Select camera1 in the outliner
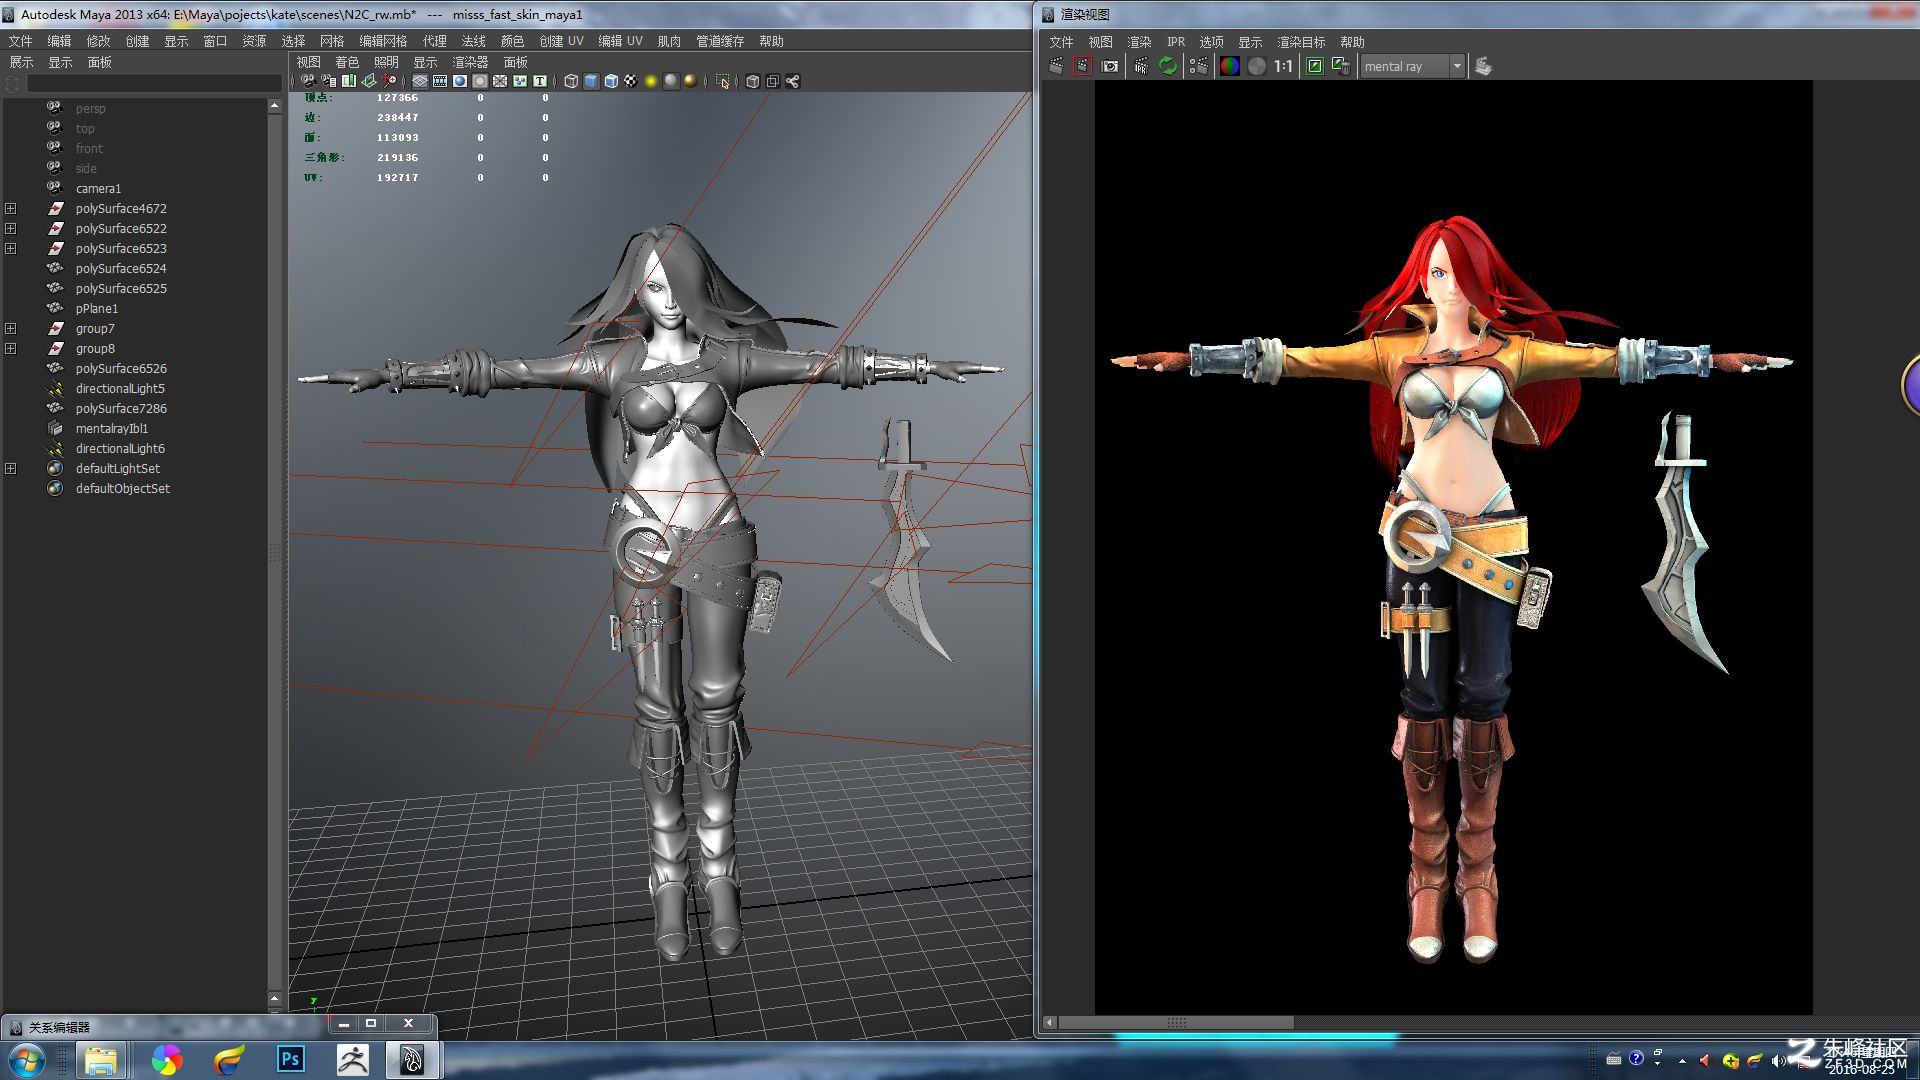 click(x=98, y=188)
